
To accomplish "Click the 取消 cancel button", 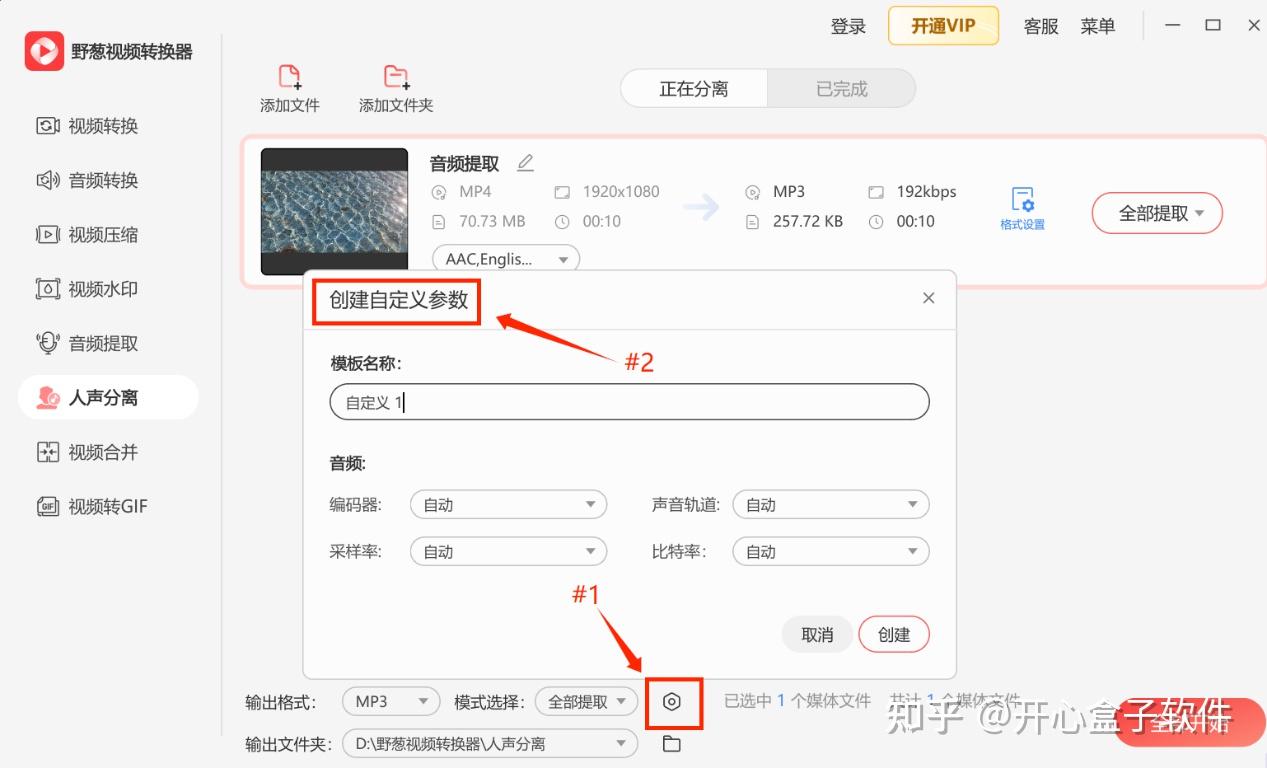I will pyautogui.click(x=817, y=634).
